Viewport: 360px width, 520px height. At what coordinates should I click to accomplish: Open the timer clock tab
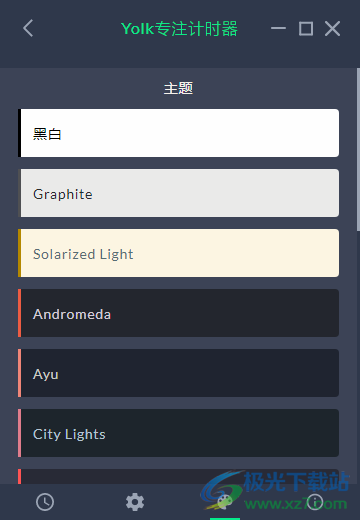tap(45, 502)
